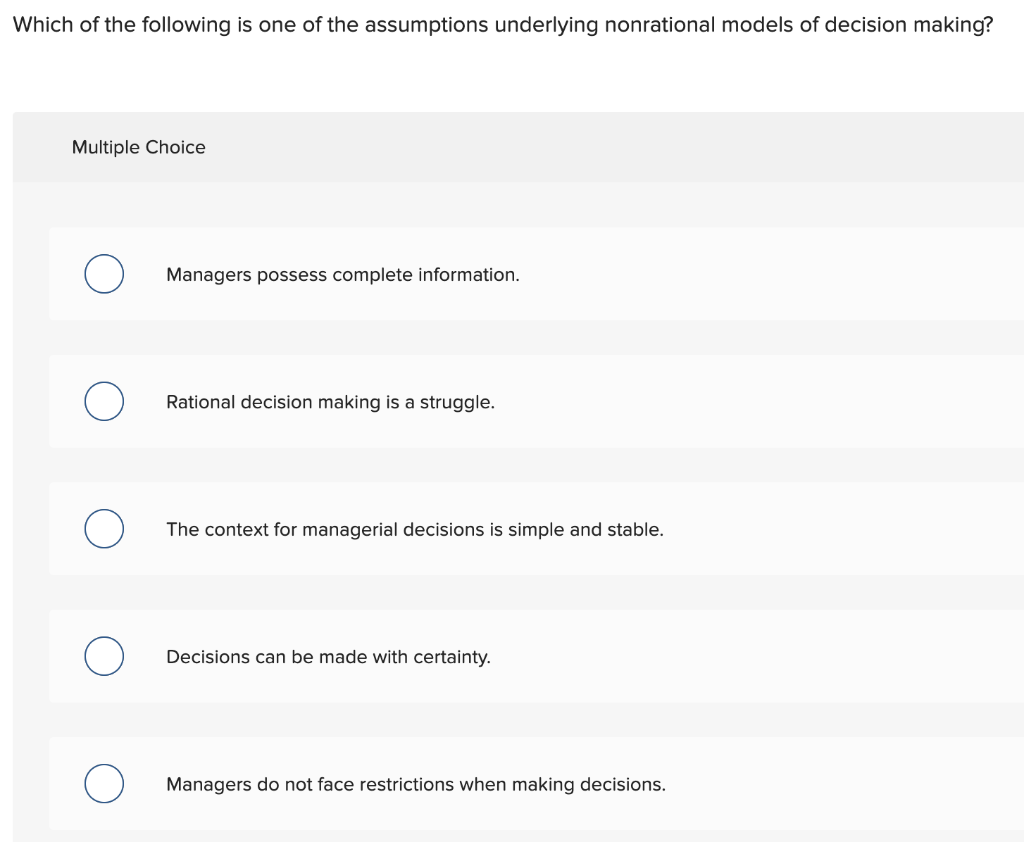Select the radio button for 'Rational decision making is a struggle'
The height and width of the screenshot is (842, 1024).
pyautogui.click(x=104, y=401)
